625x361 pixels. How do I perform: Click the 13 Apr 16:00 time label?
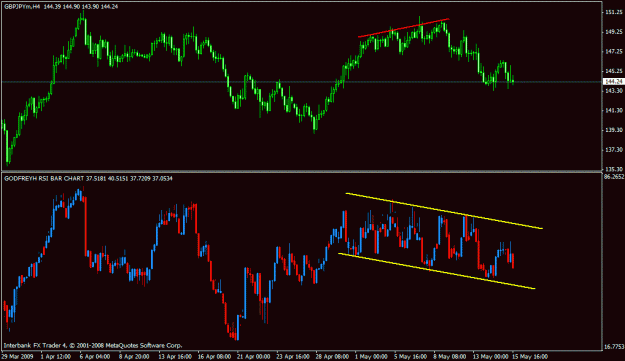pos(175,356)
